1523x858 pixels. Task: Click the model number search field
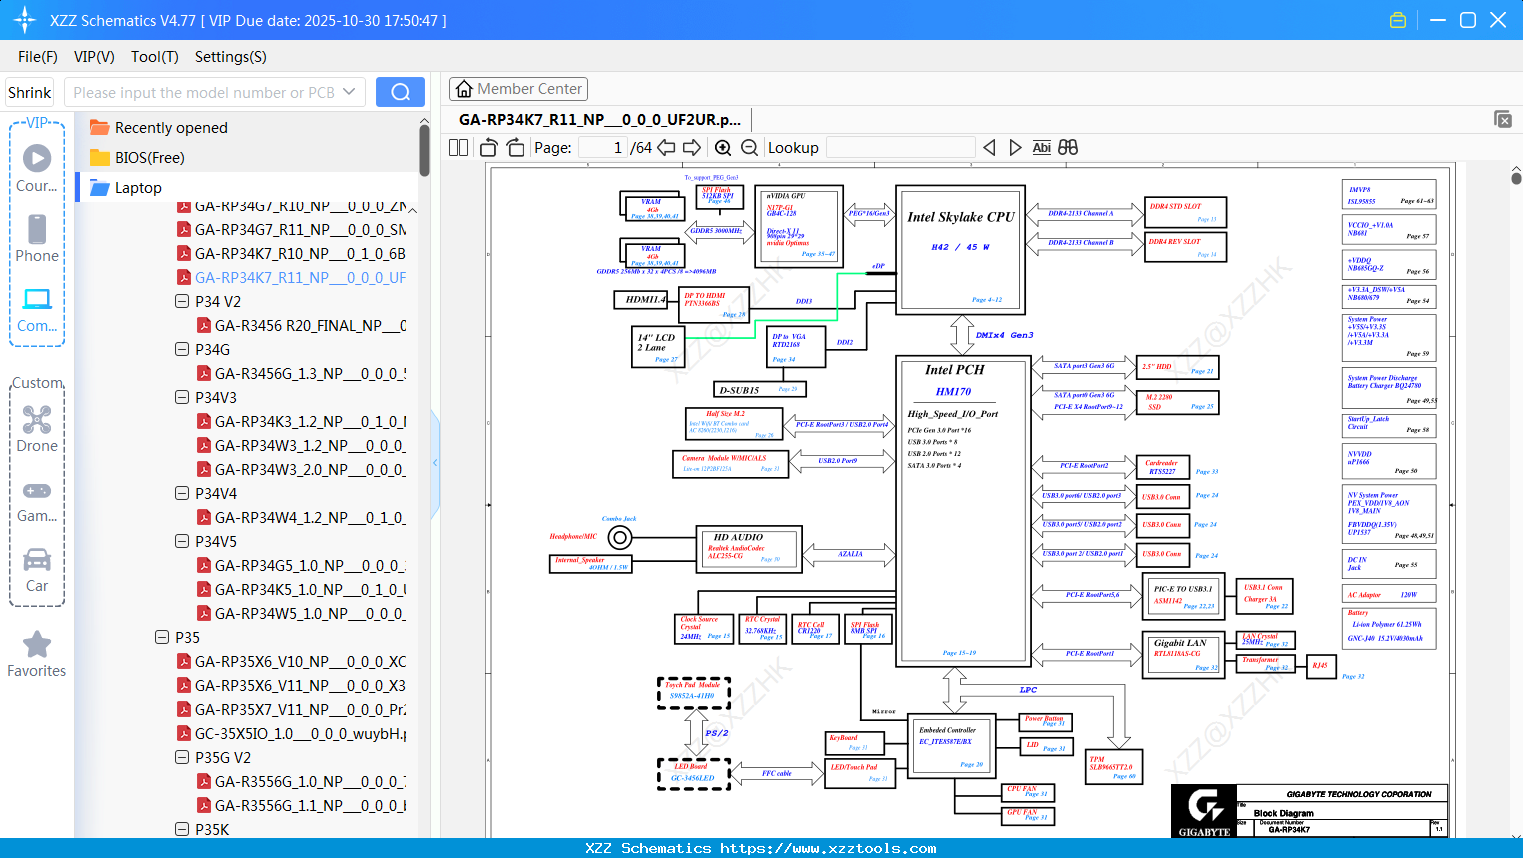[x=203, y=92]
